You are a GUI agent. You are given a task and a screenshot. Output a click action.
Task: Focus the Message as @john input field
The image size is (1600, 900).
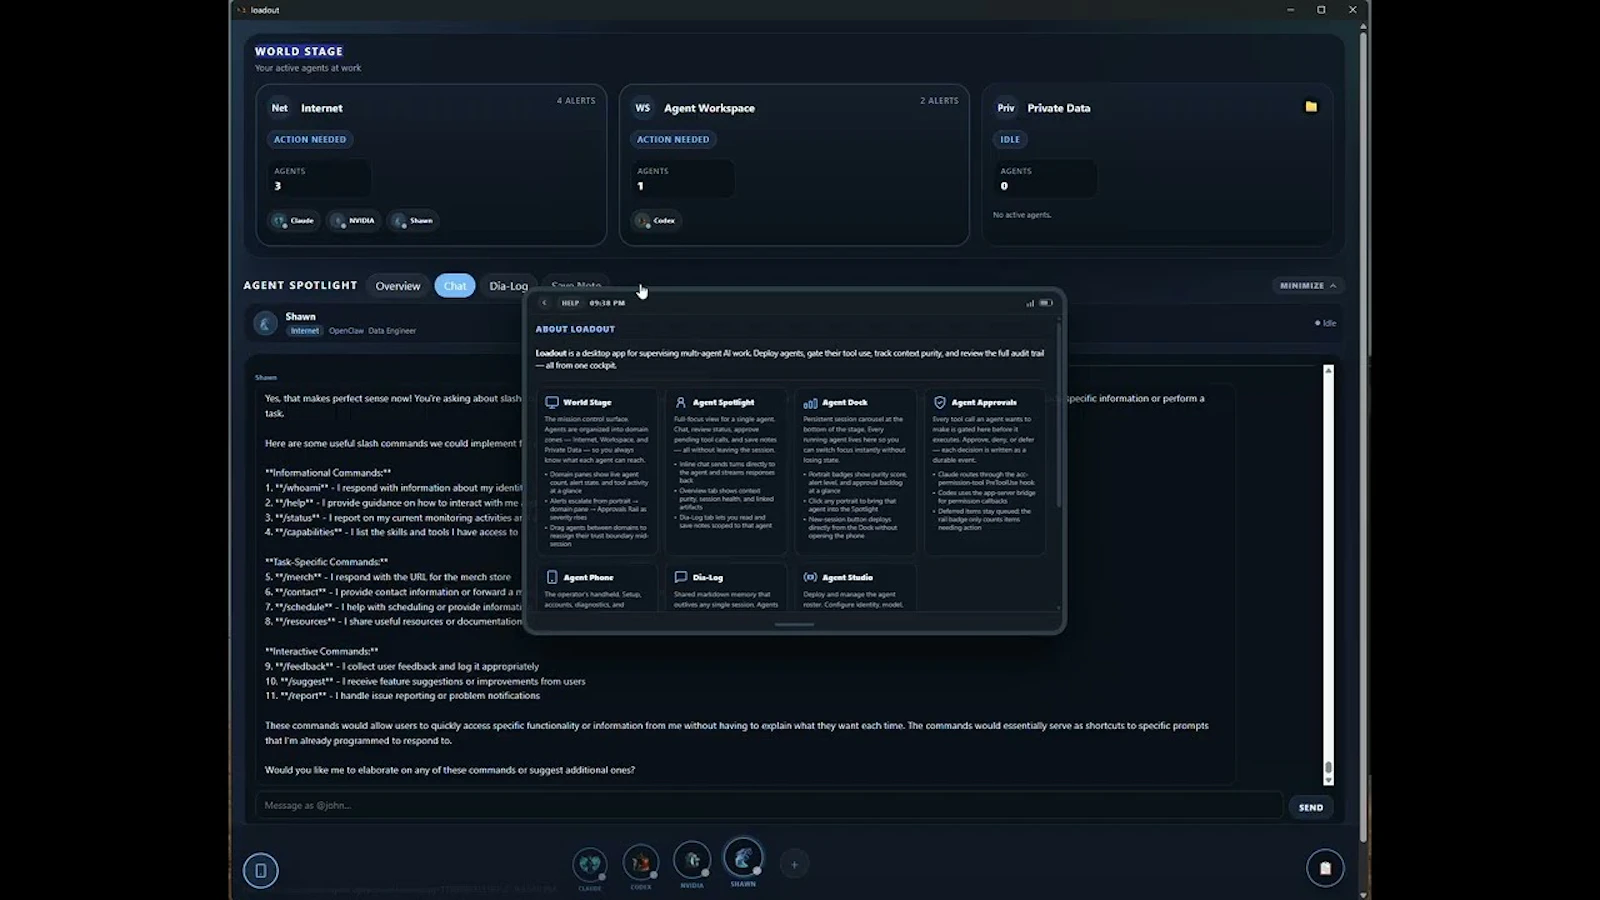coord(768,805)
